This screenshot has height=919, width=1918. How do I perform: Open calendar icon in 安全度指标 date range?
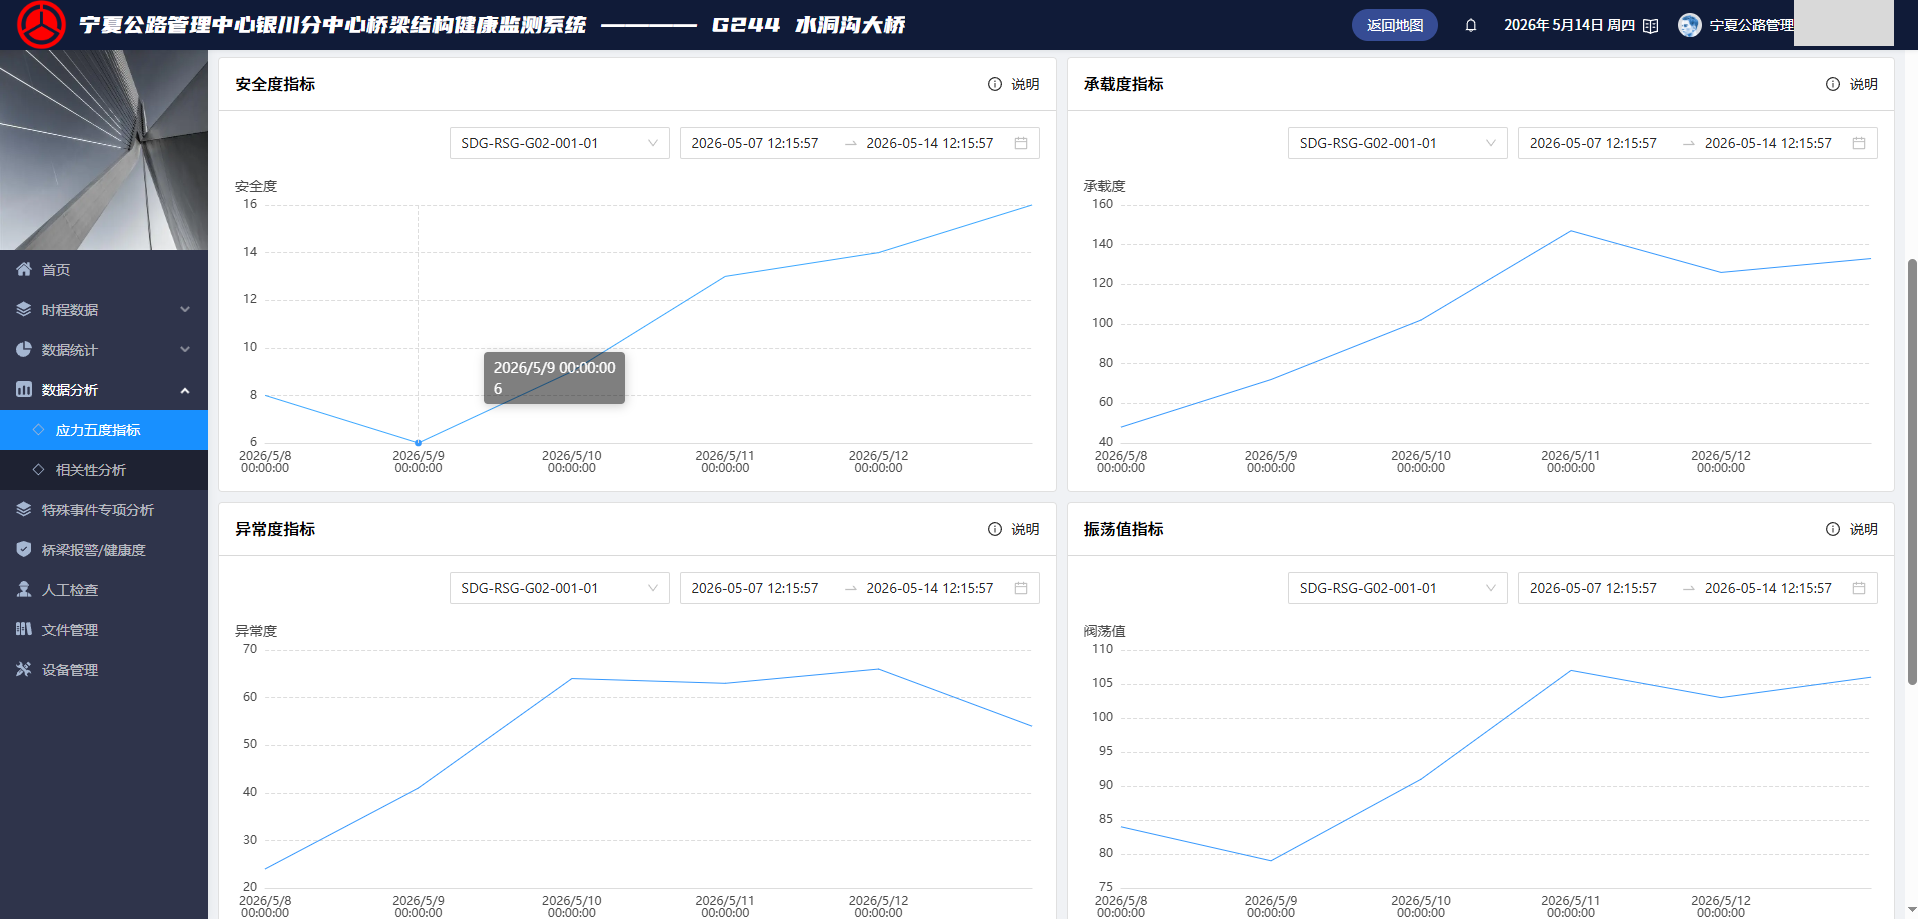pos(1021,143)
